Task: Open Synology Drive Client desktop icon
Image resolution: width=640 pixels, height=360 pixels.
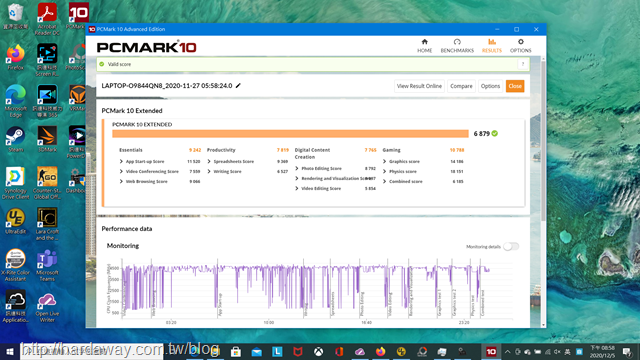Action: (x=16, y=183)
